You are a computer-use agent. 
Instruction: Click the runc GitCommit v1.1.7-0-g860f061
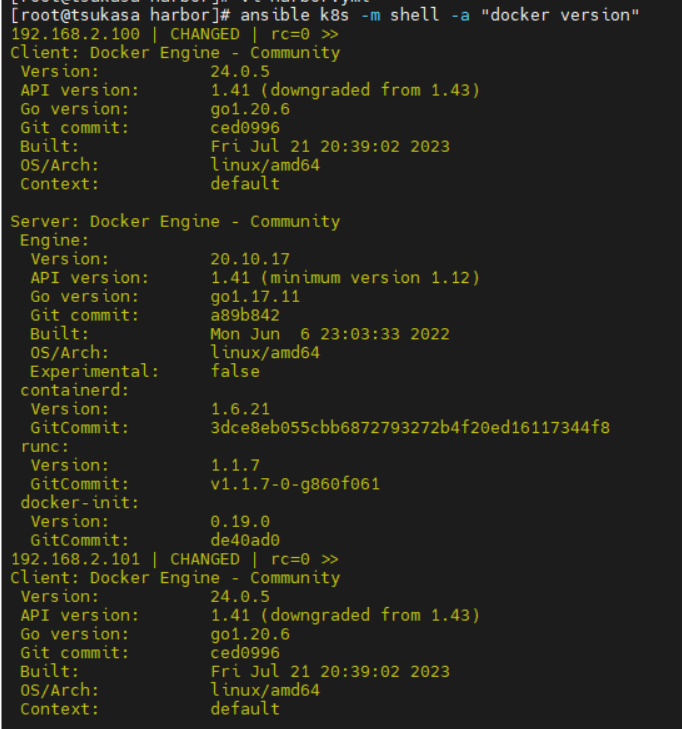(295, 484)
